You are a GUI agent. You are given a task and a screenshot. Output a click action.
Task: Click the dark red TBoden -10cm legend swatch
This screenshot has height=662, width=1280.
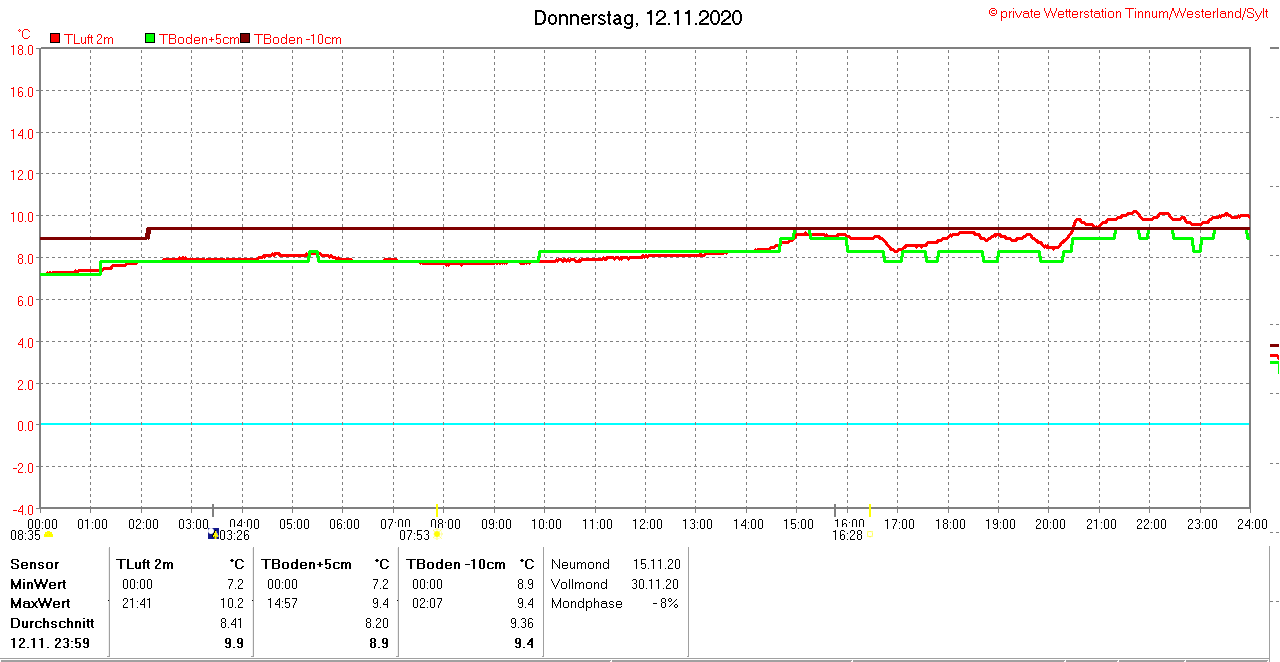[246, 39]
